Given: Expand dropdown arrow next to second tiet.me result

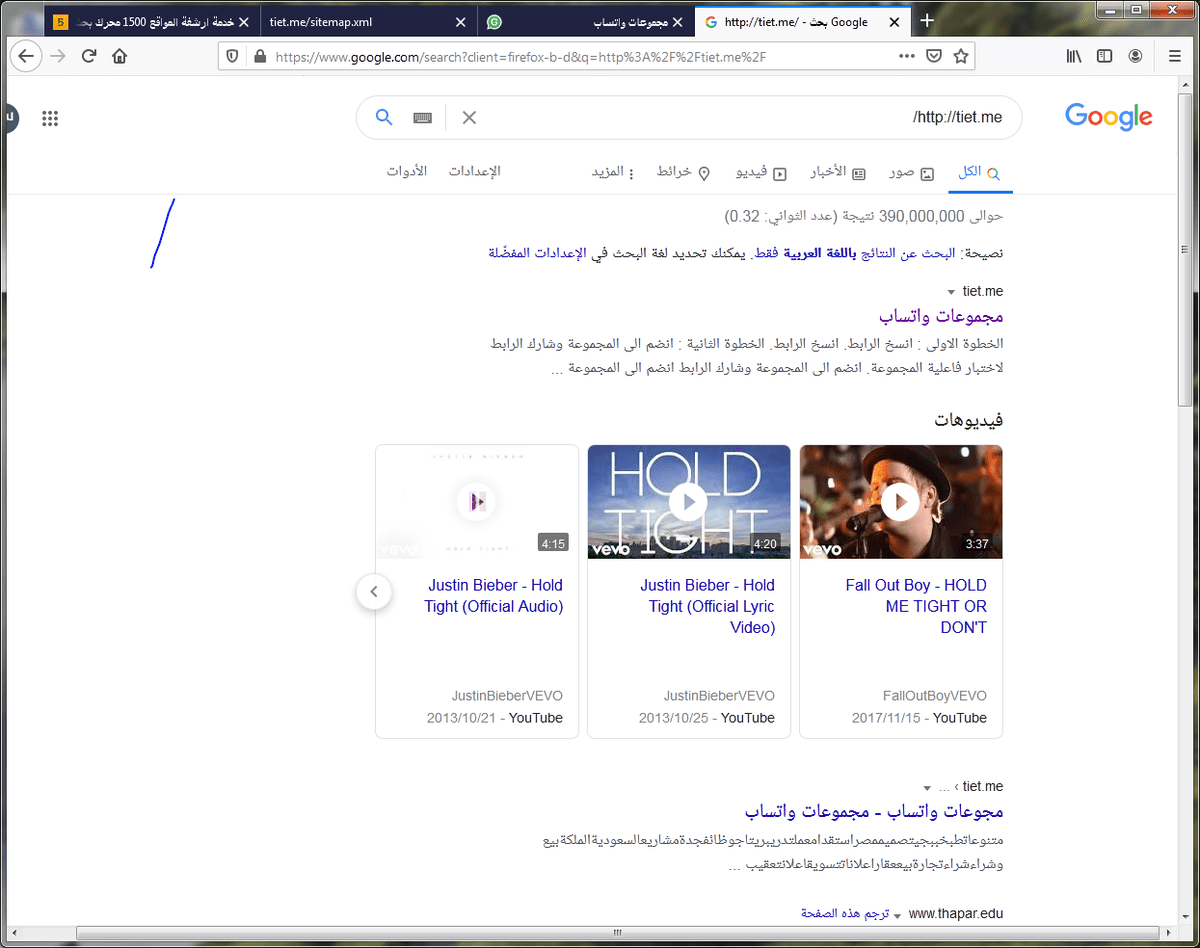Looking at the screenshot, I should click(927, 788).
